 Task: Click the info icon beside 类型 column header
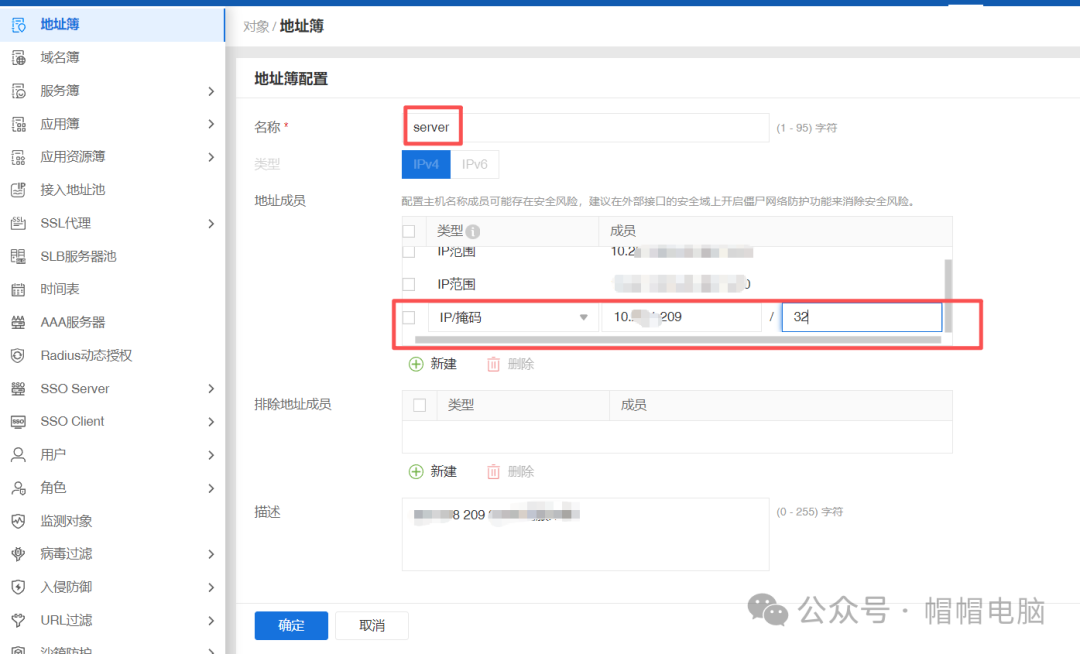tap(471, 230)
